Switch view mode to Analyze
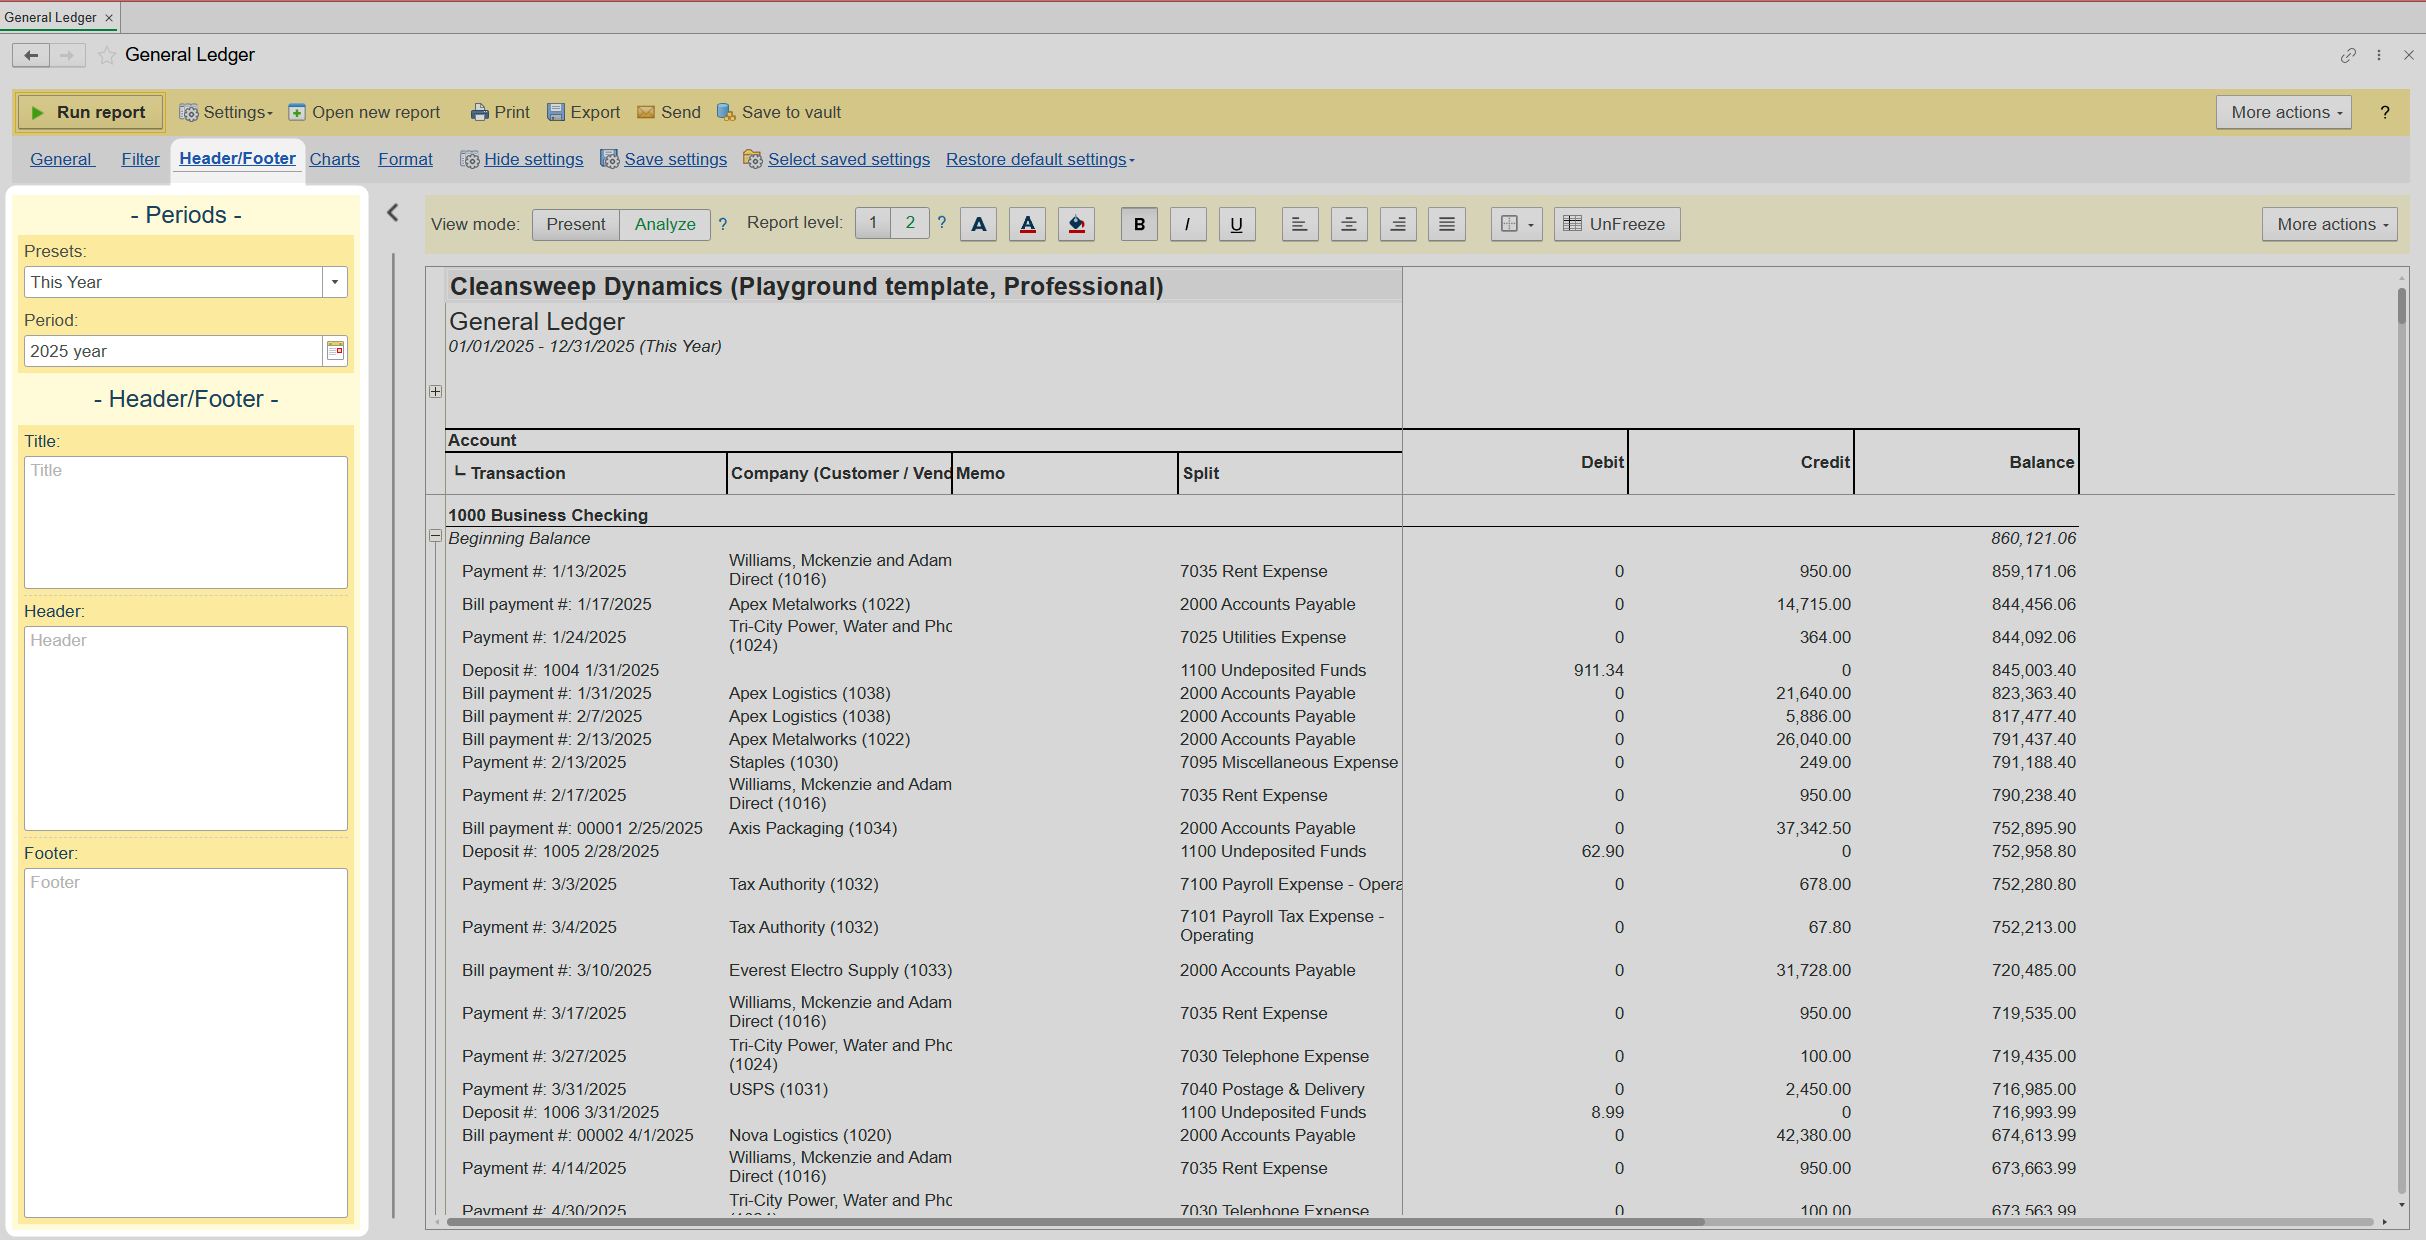The height and width of the screenshot is (1240, 2426). coord(664,224)
